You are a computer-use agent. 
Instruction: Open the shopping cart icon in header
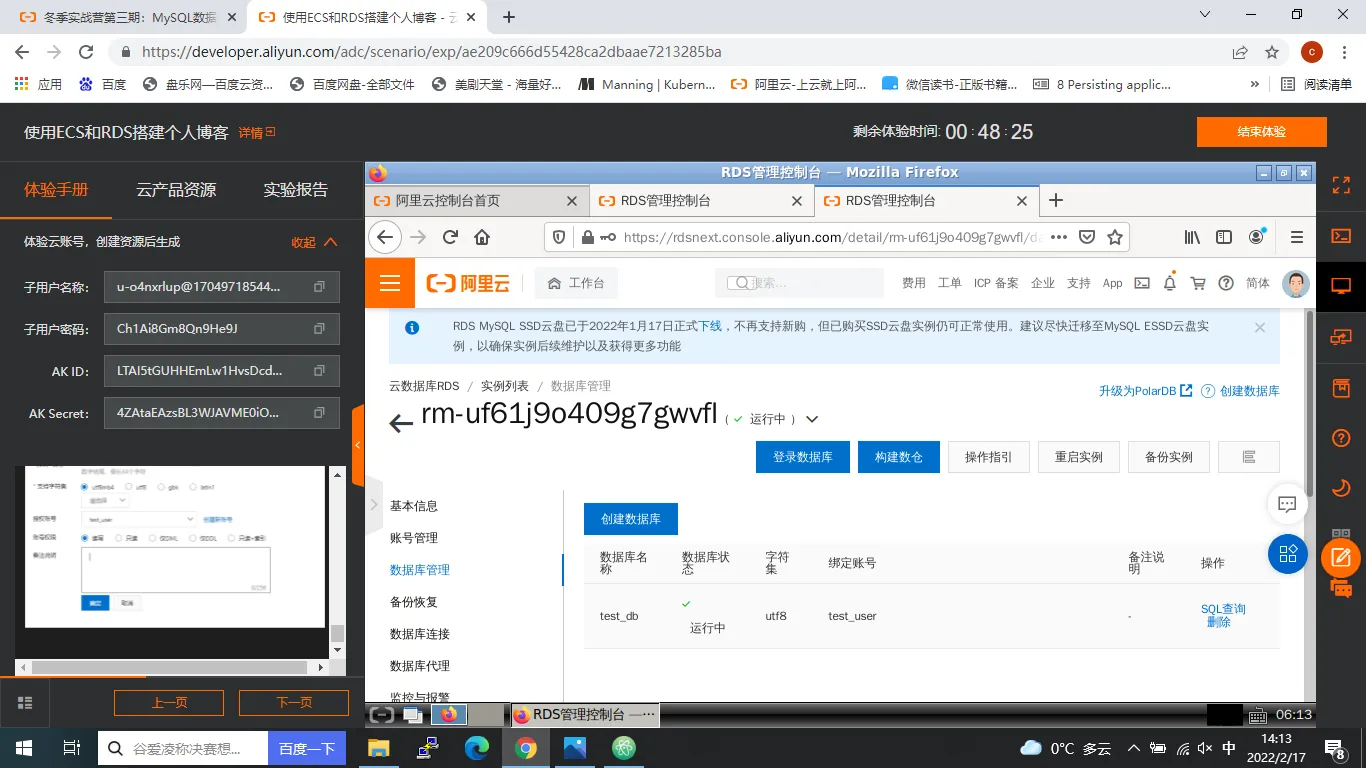[x=1198, y=283]
